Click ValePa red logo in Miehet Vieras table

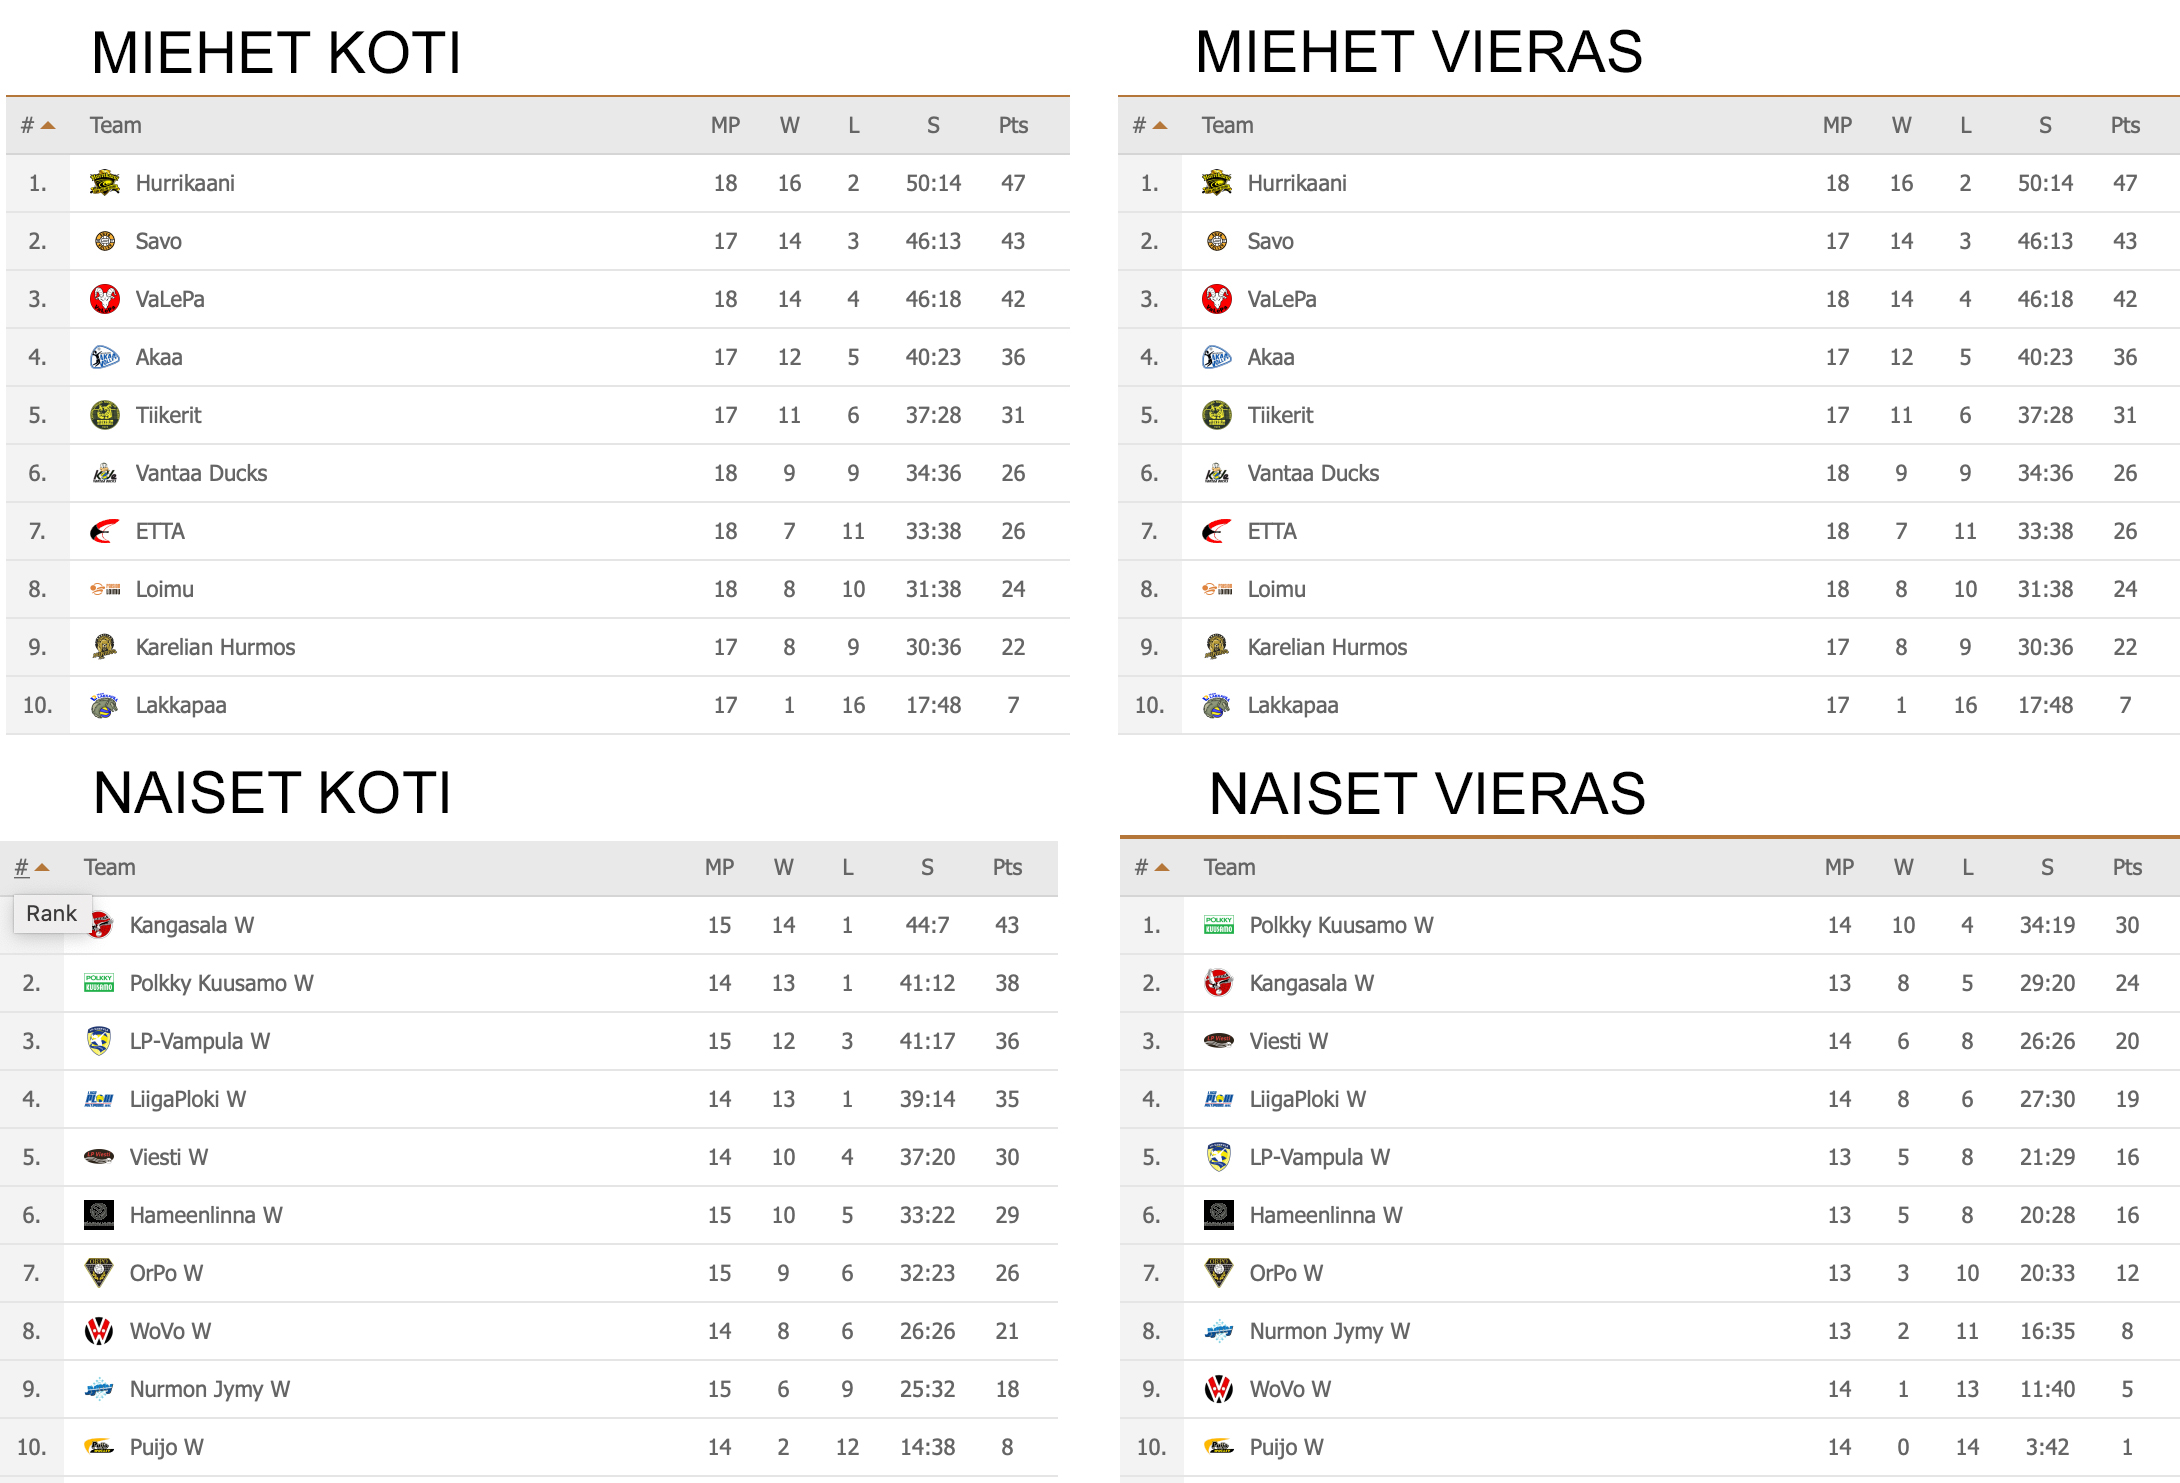1217,299
